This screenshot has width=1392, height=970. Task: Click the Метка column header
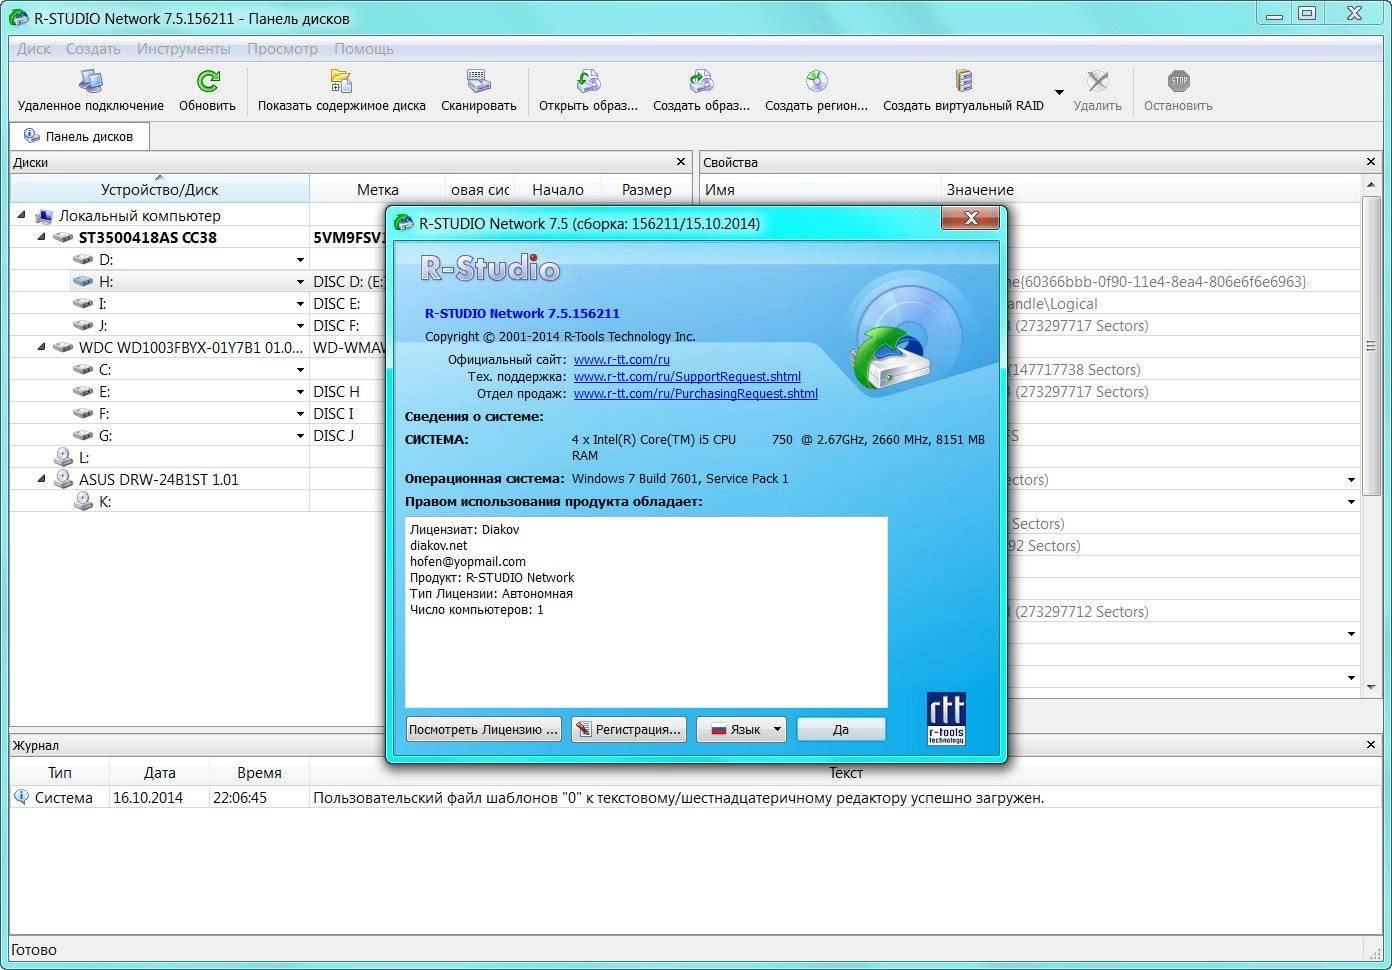tap(377, 189)
